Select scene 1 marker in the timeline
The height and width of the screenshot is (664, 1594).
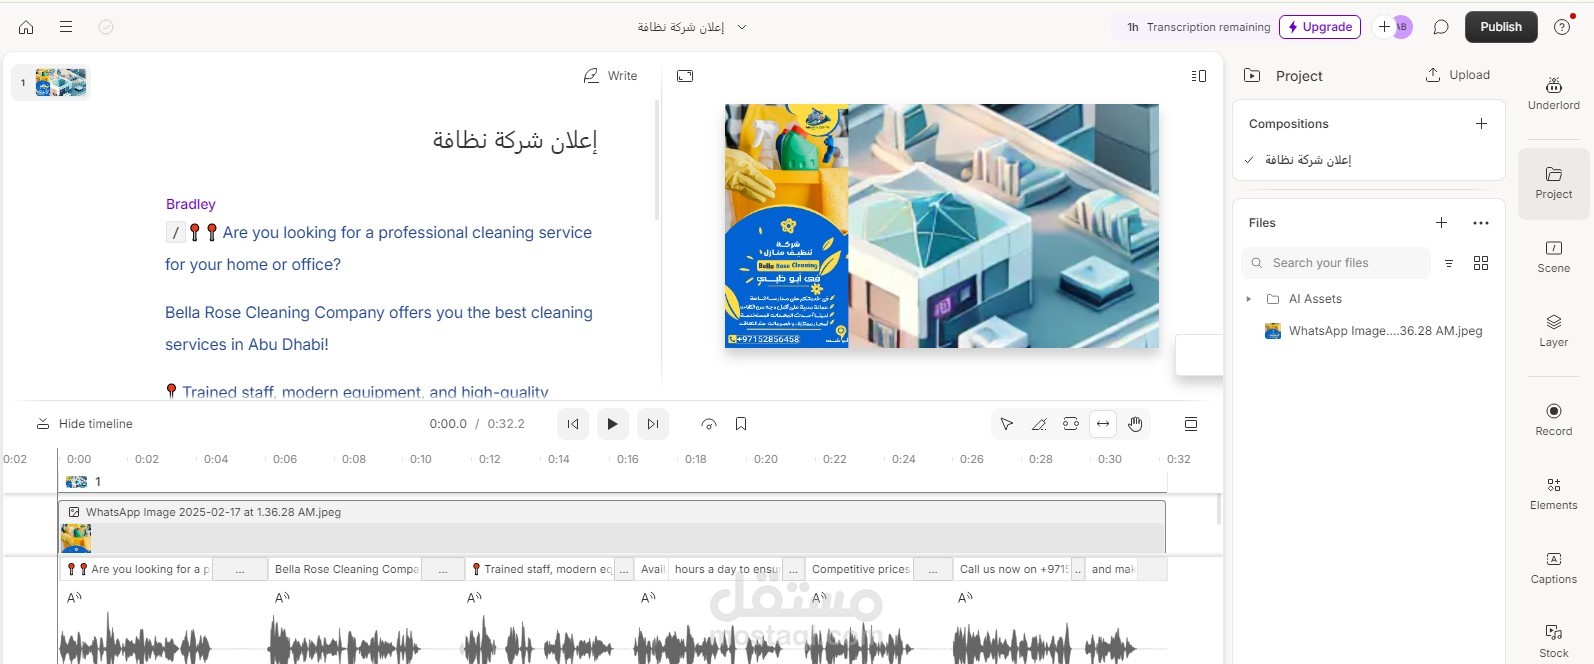click(x=83, y=481)
